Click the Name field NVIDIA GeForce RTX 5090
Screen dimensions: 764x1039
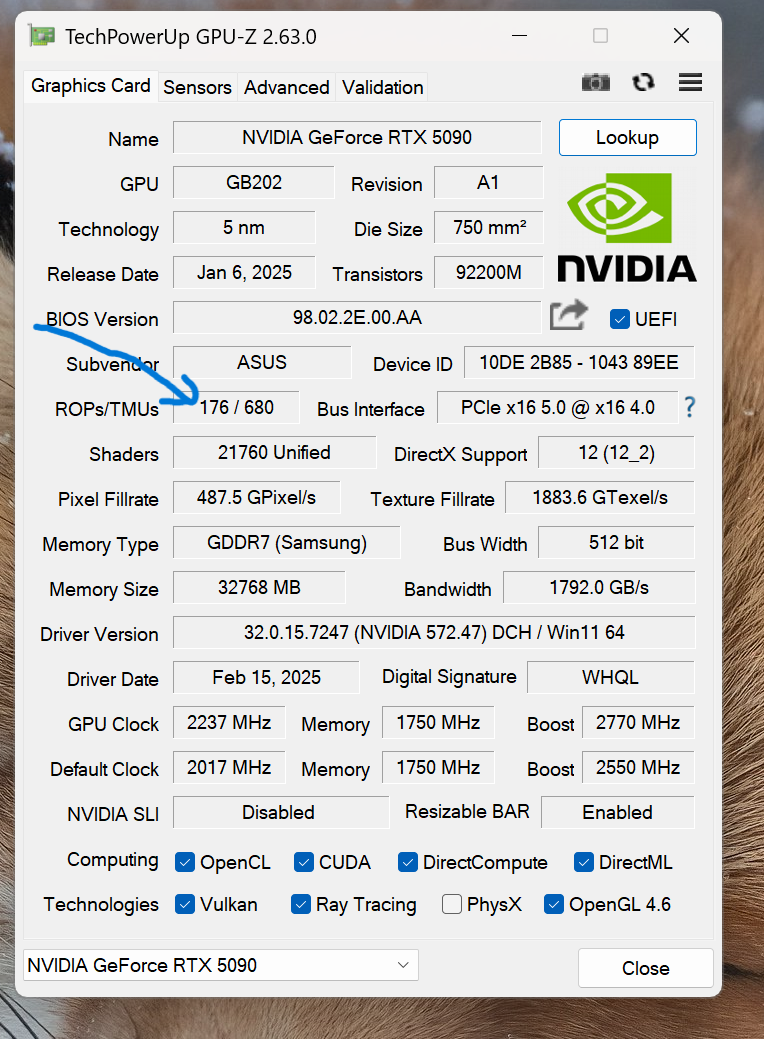pos(357,138)
